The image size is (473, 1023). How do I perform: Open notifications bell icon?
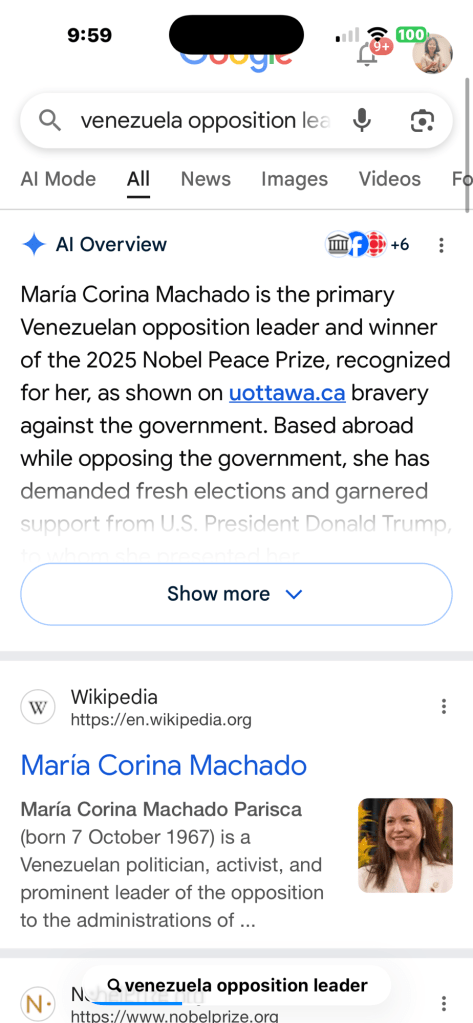(x=368, y=55)
